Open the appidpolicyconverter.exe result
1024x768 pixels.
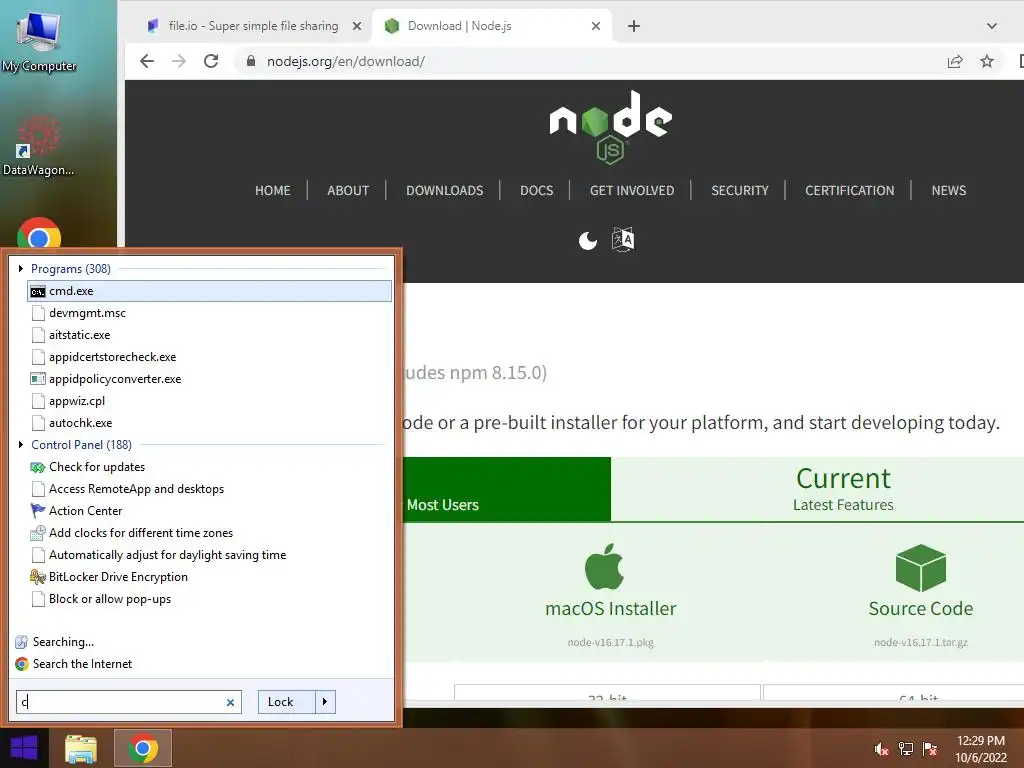click(x=115, y=379)
